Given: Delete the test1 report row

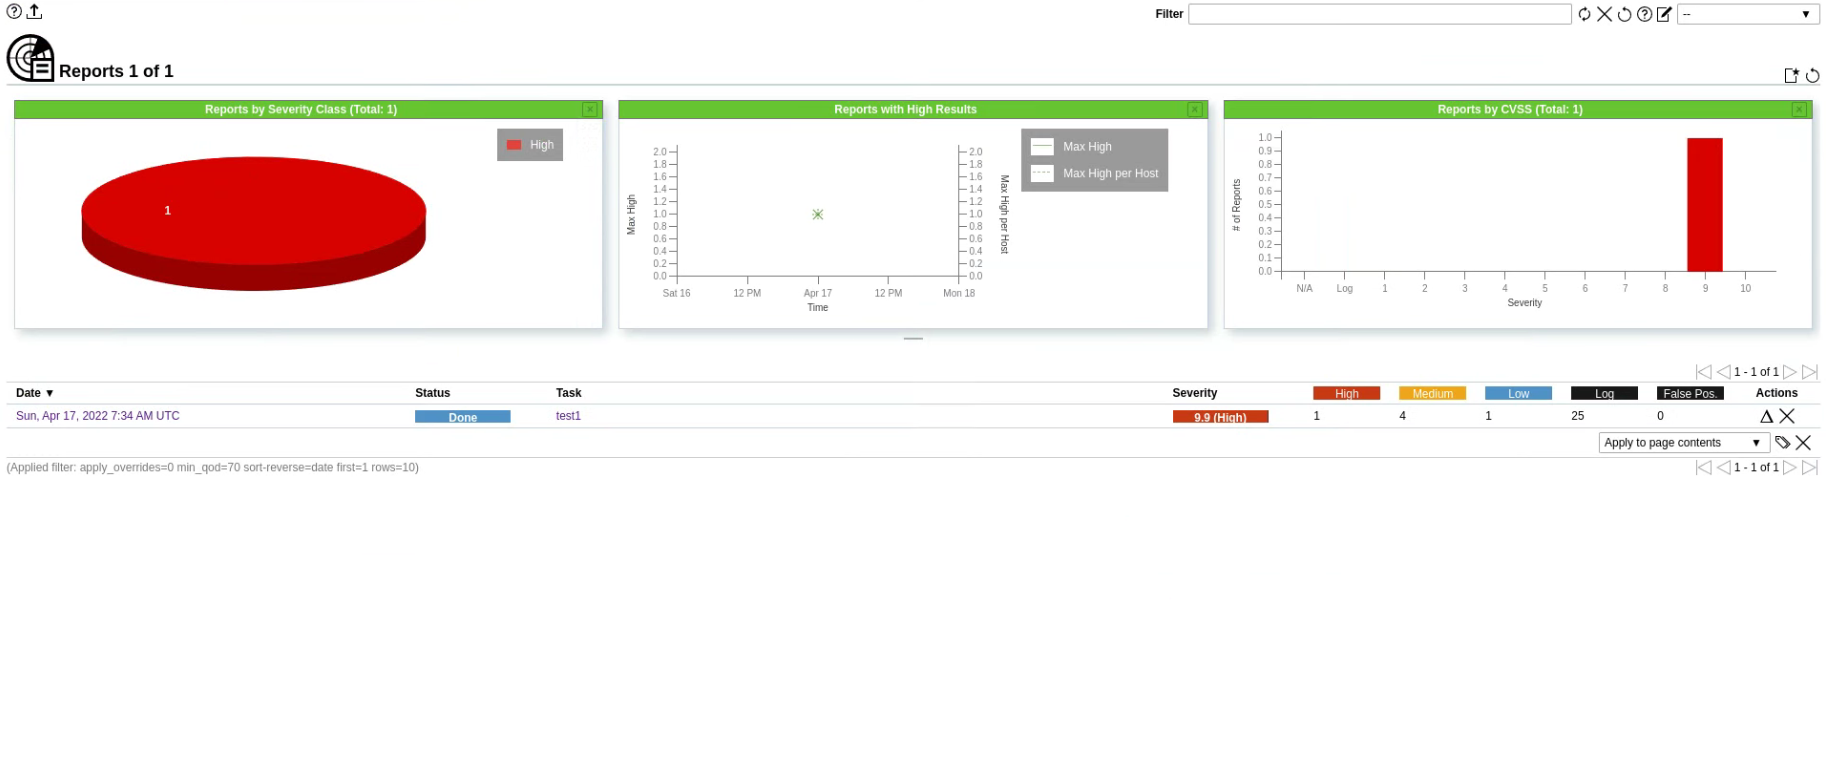Looking at the screenshot, I should [x=1787, y=416].
